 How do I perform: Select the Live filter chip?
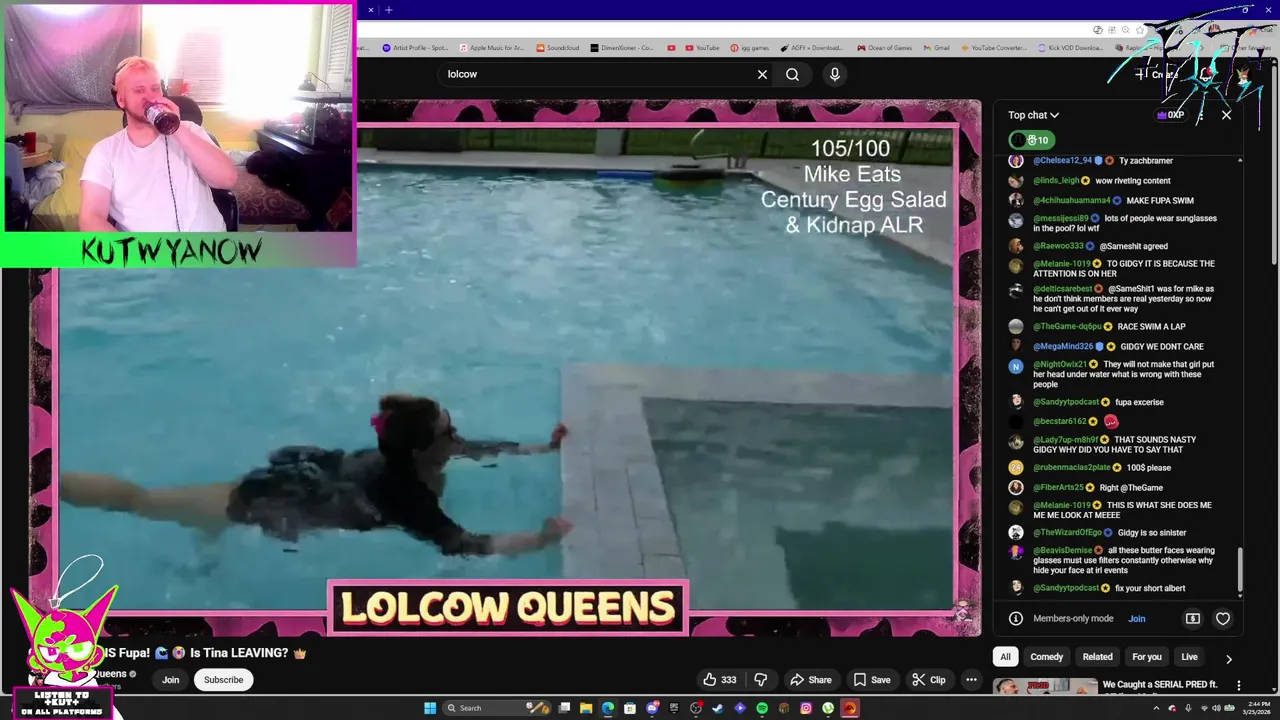tap(1189, 657)
